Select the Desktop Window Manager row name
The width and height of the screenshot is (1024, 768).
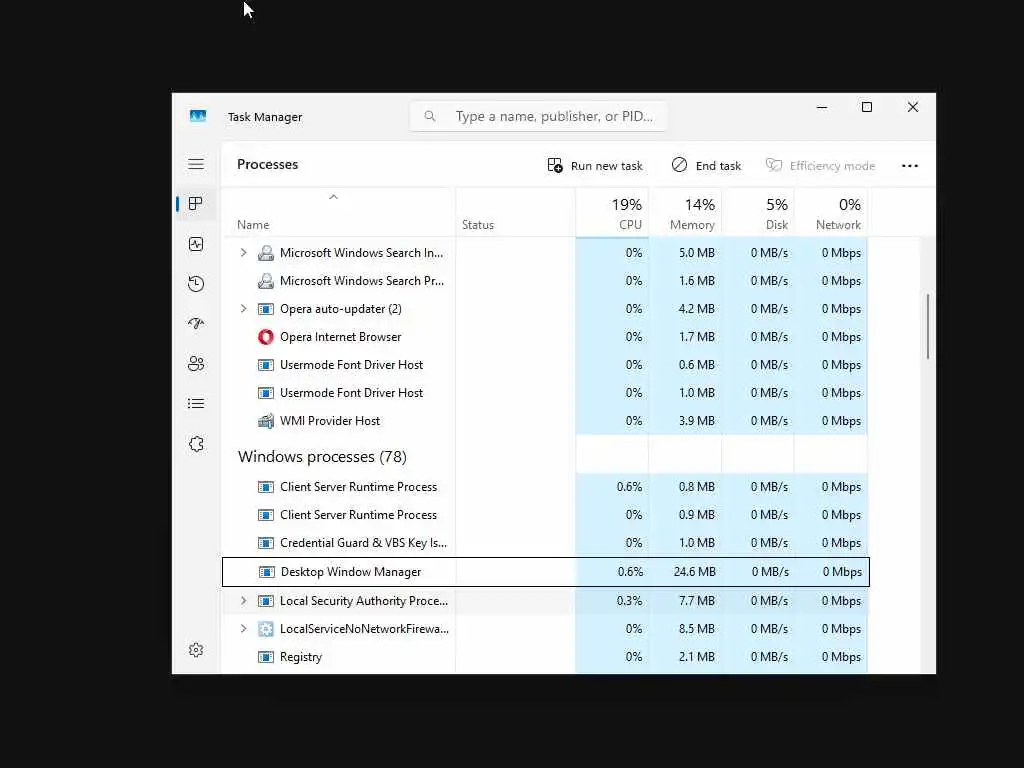(351, 572)
